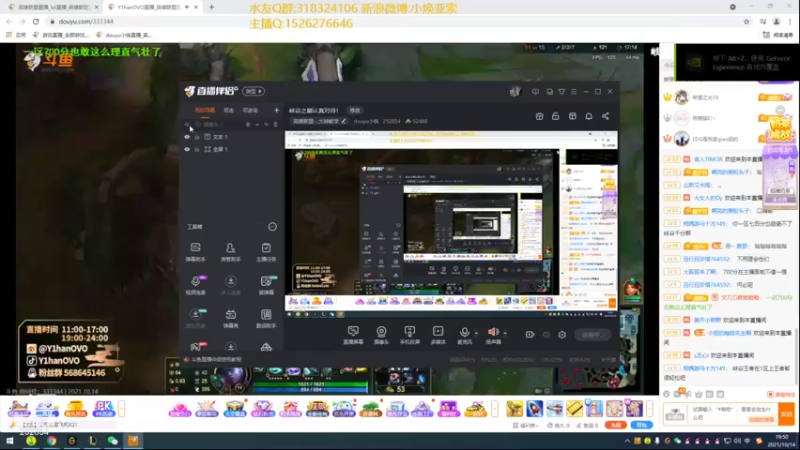Move selected source down arrow
Viewport: 800px width, 450px height.
[x=266, y=124]
